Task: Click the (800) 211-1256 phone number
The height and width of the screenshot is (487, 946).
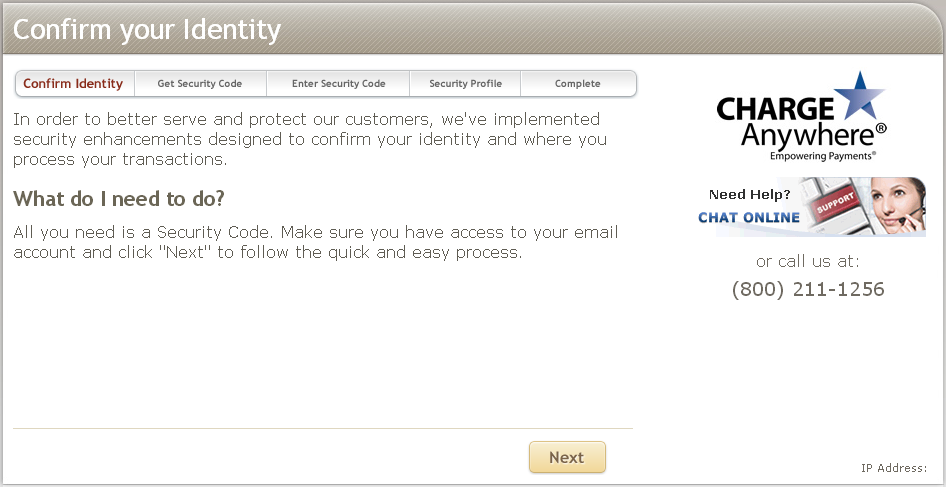Action: tap(808, 290)
